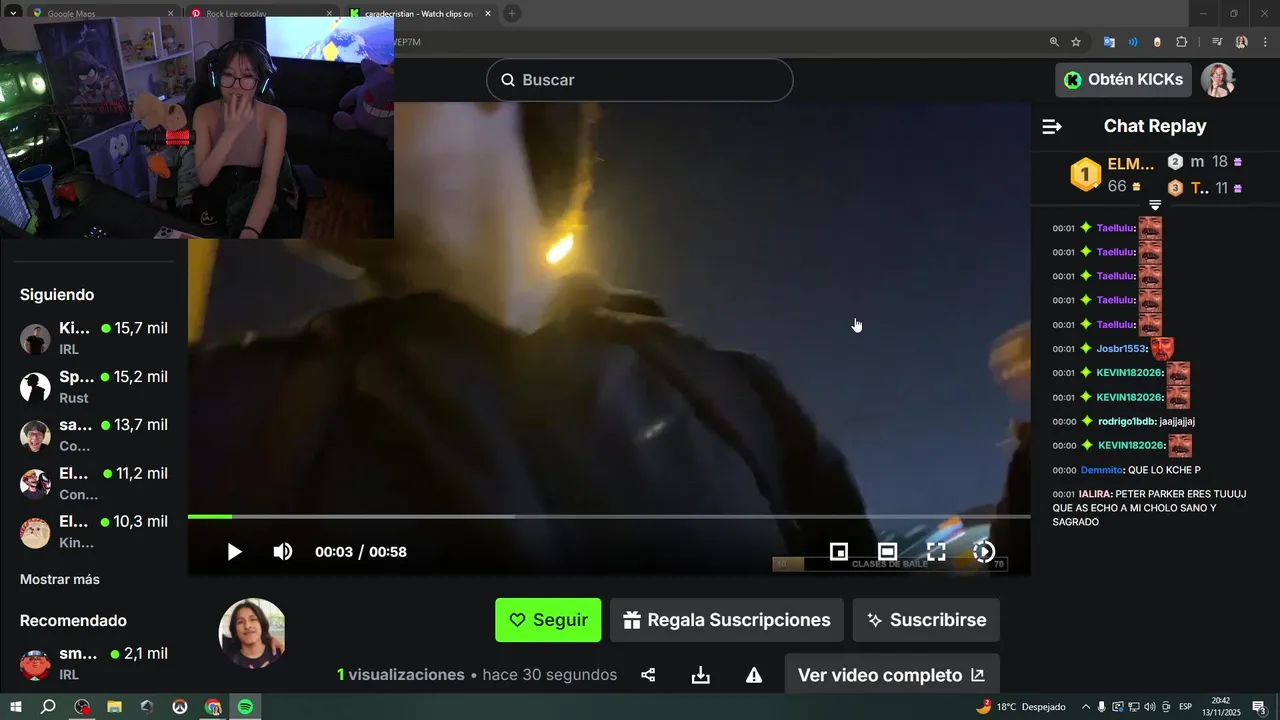The height and width of the screenshot is (720, 1280).
Task: Collapse the Chat Replay panel icon
Action: pos(1051,126)
